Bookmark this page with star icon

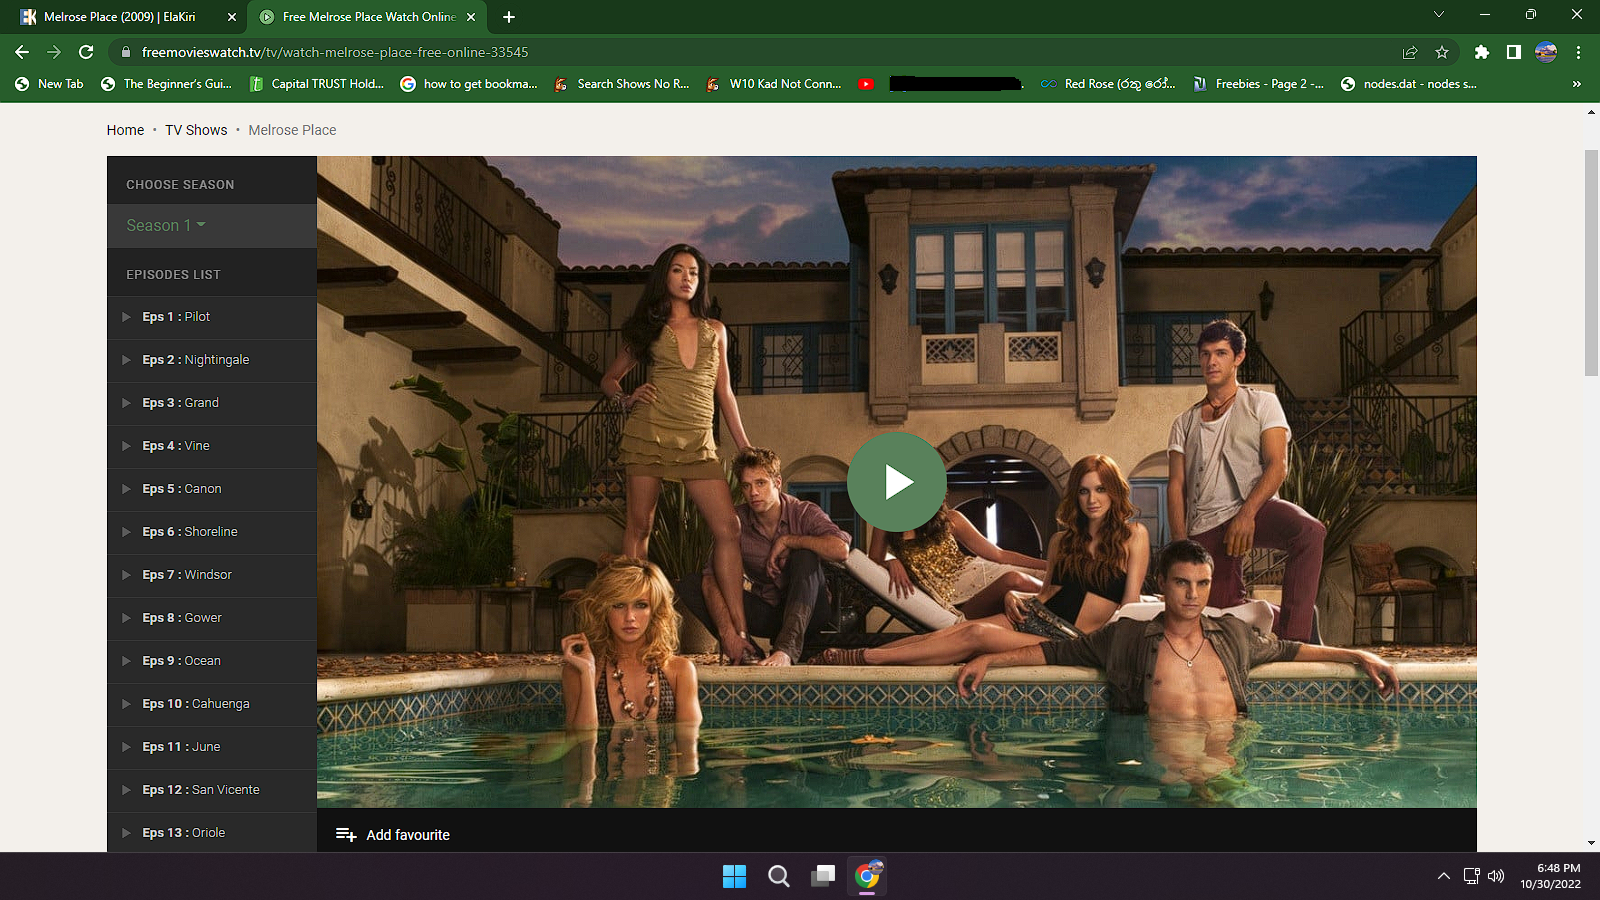pos(1442,52)
